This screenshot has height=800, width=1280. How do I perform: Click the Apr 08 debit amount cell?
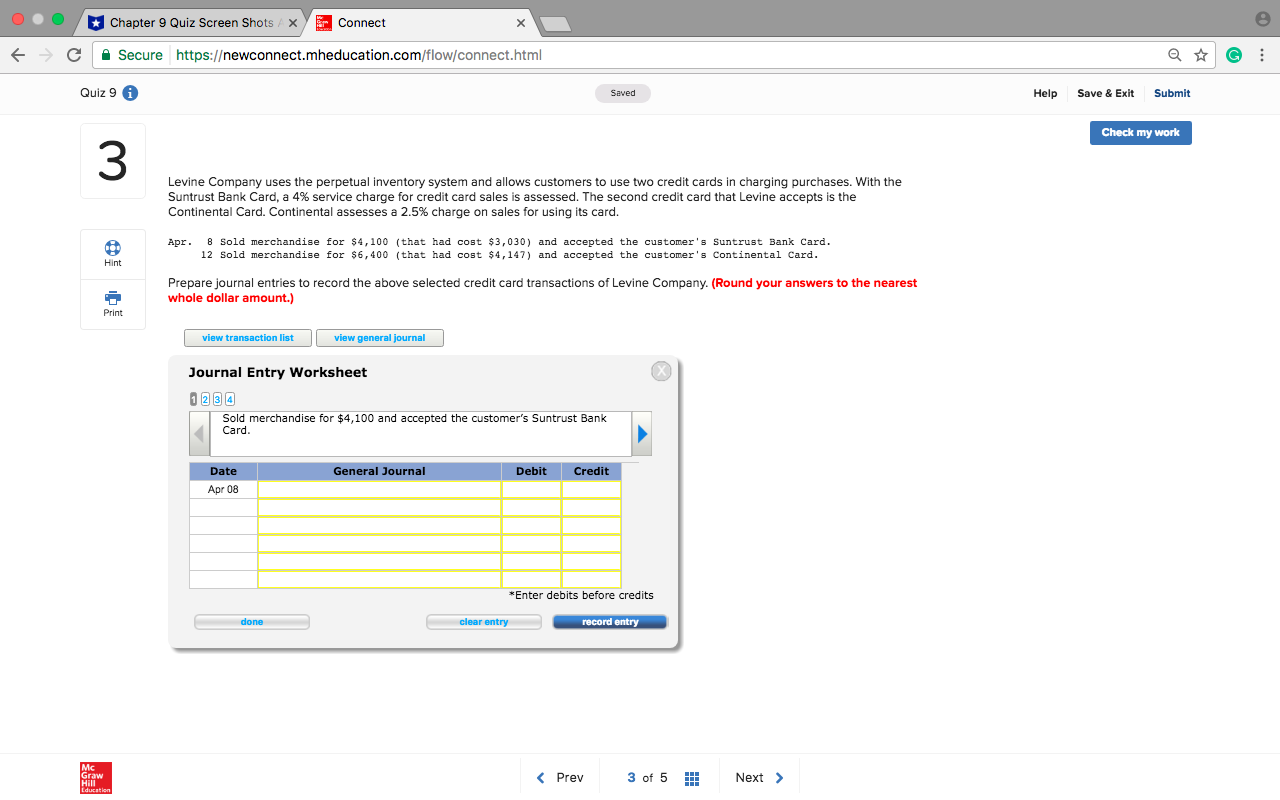[x=530, y=488]
